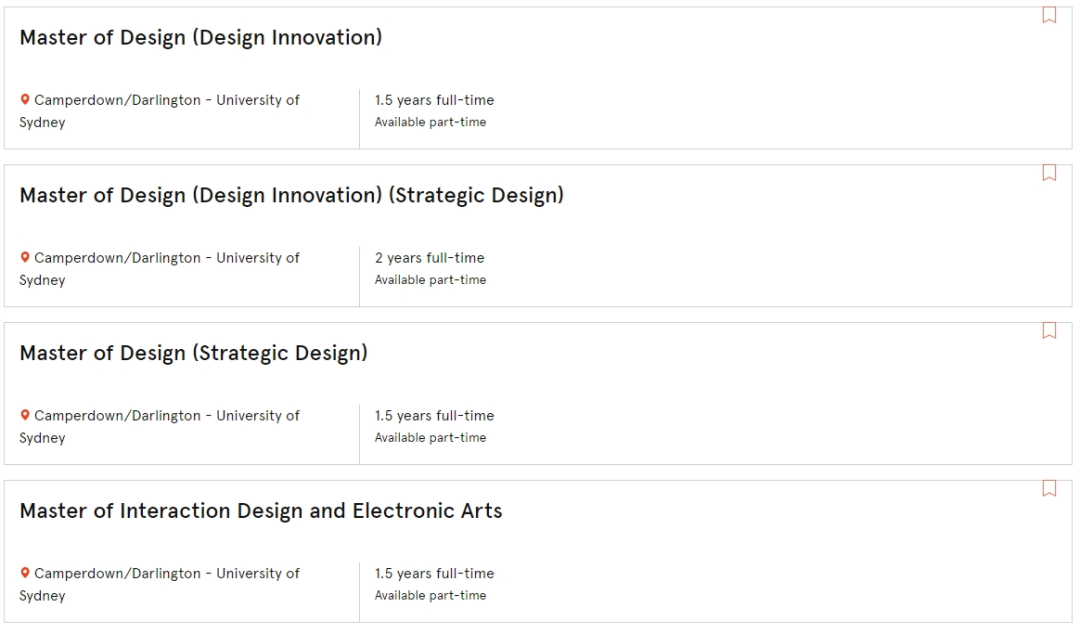The width and height of the screenshot is (1080, 633).
Task: Open Master of Design (Strategic Design) title
Action: click(194, 353)
